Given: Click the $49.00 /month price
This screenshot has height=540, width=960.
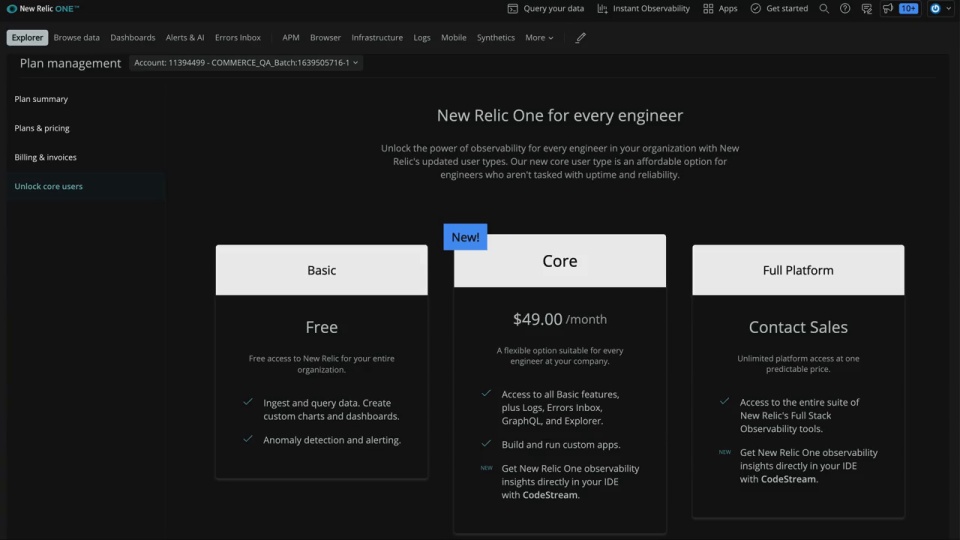Looking at the screenshot, I should [x=560, y=319].
